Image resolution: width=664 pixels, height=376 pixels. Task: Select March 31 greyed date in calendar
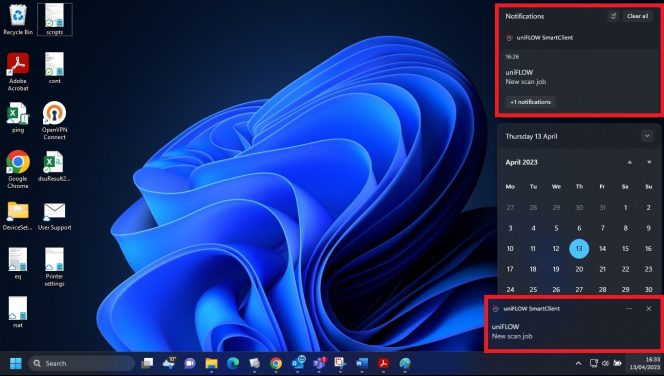(602, 207)
